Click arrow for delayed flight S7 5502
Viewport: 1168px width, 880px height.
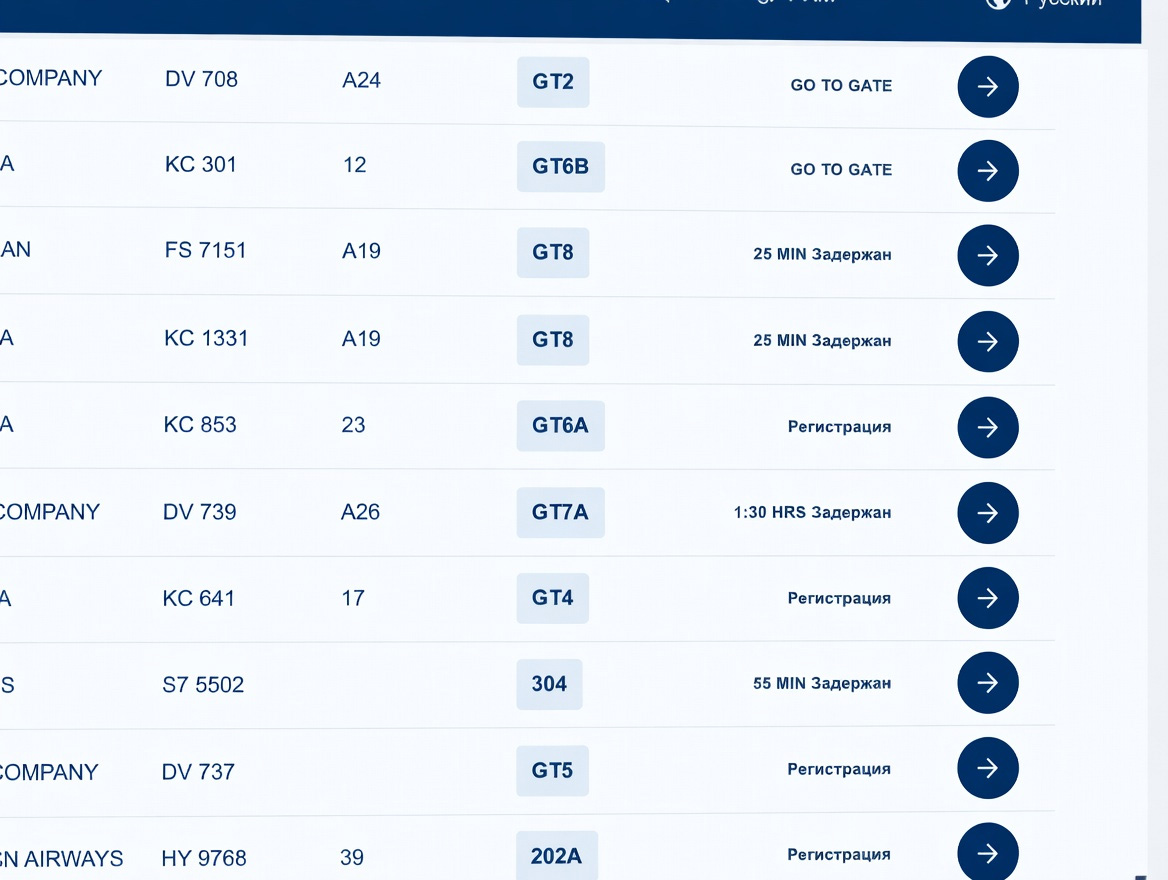click(987, 683)
